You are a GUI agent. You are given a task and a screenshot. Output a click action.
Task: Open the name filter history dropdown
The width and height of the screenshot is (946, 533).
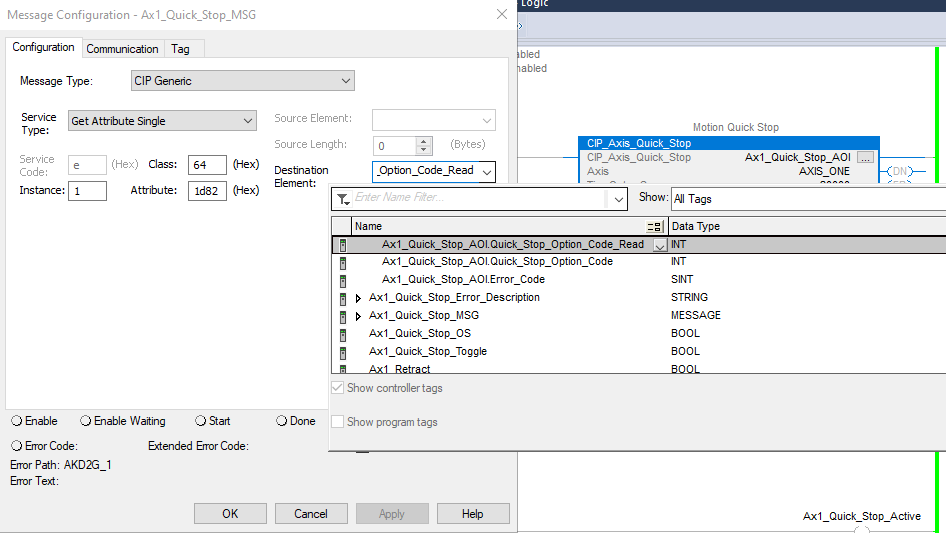point(618,199)
